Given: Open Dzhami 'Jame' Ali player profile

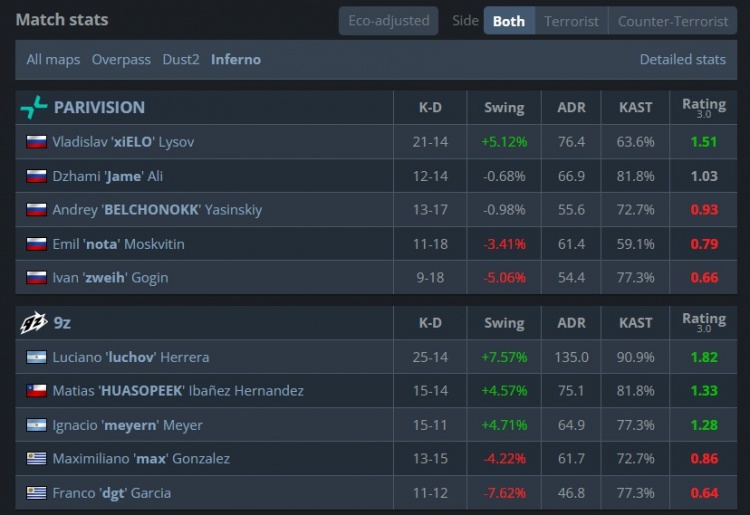Looking at the screenshot, I should (108, 176).
